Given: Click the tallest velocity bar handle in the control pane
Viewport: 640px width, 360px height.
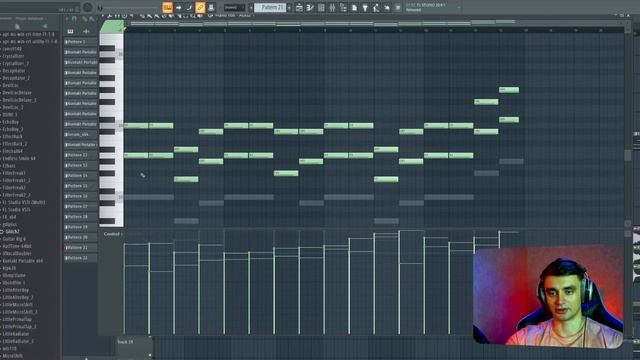Looking at the screenshot, I should [400, 231].
